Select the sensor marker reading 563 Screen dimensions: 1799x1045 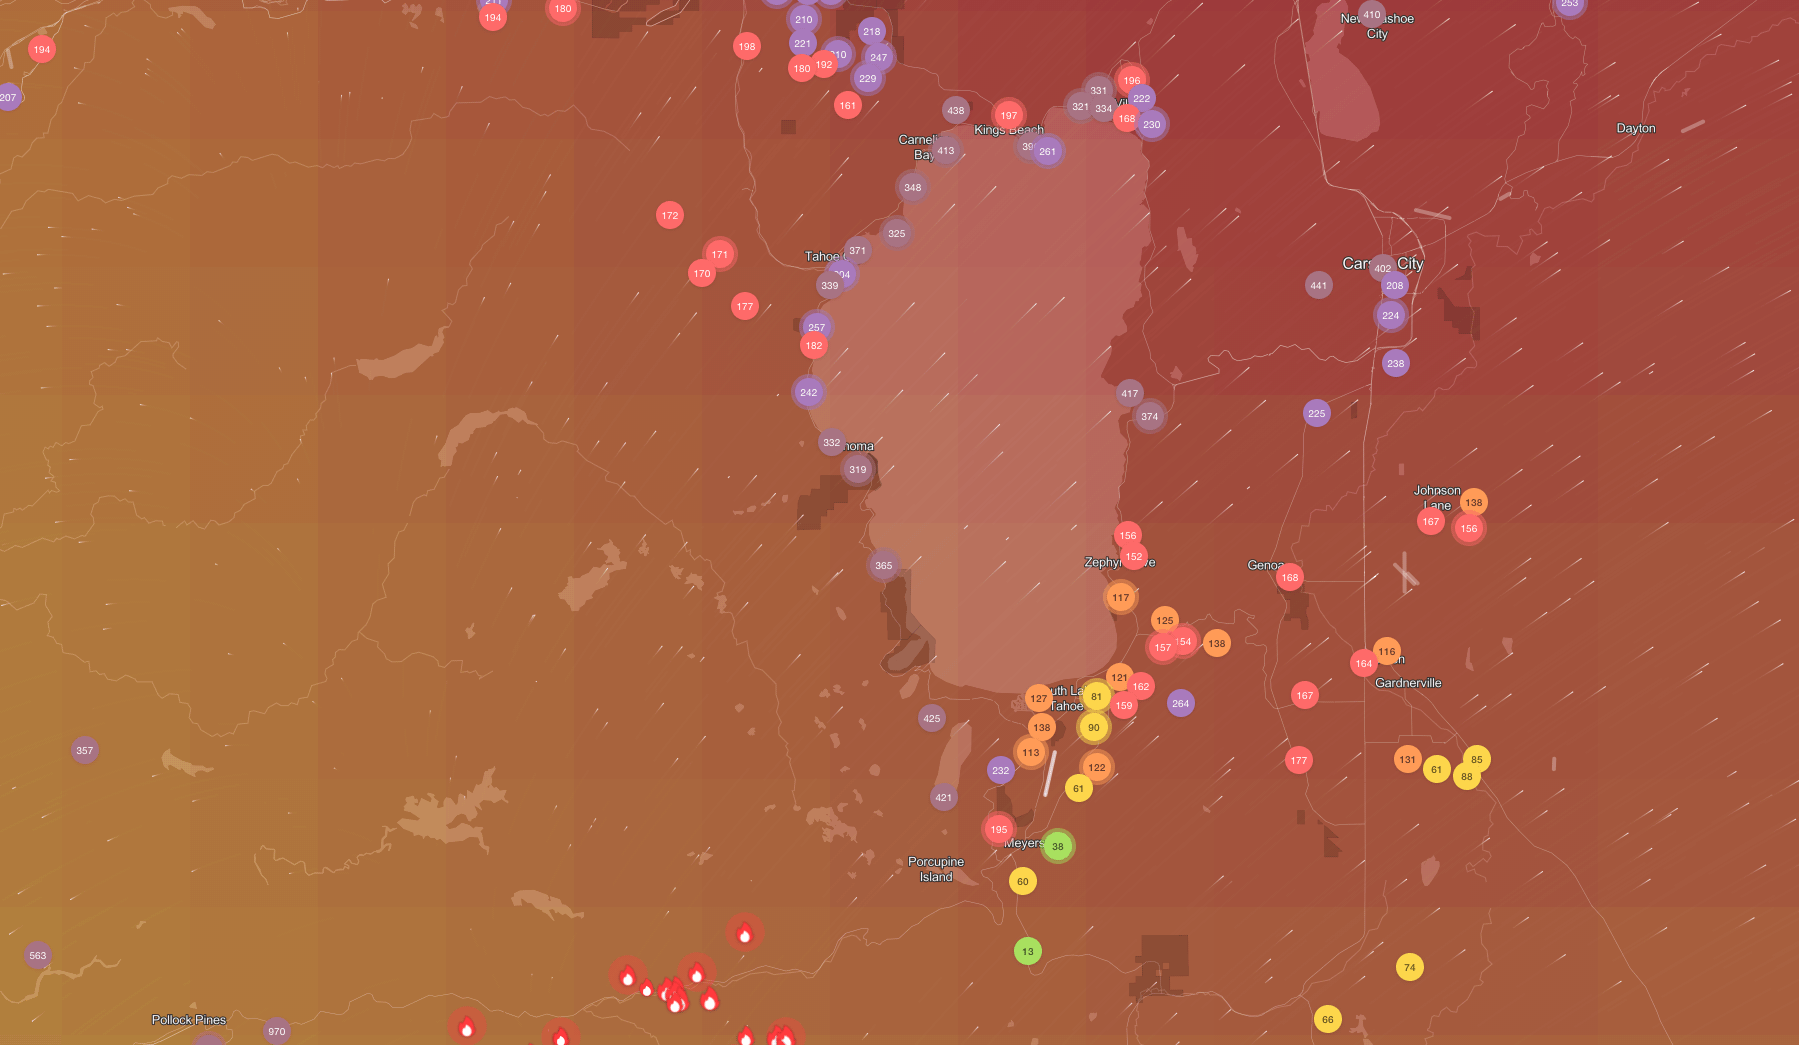click(38, 955)
